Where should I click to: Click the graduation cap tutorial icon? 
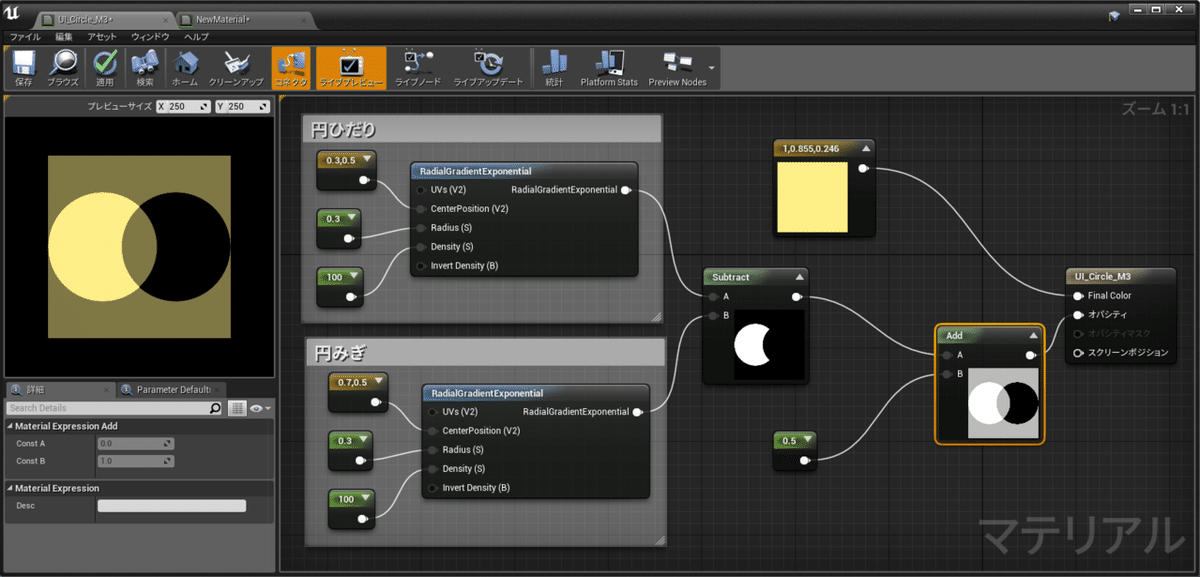[x=1115, y=16]
